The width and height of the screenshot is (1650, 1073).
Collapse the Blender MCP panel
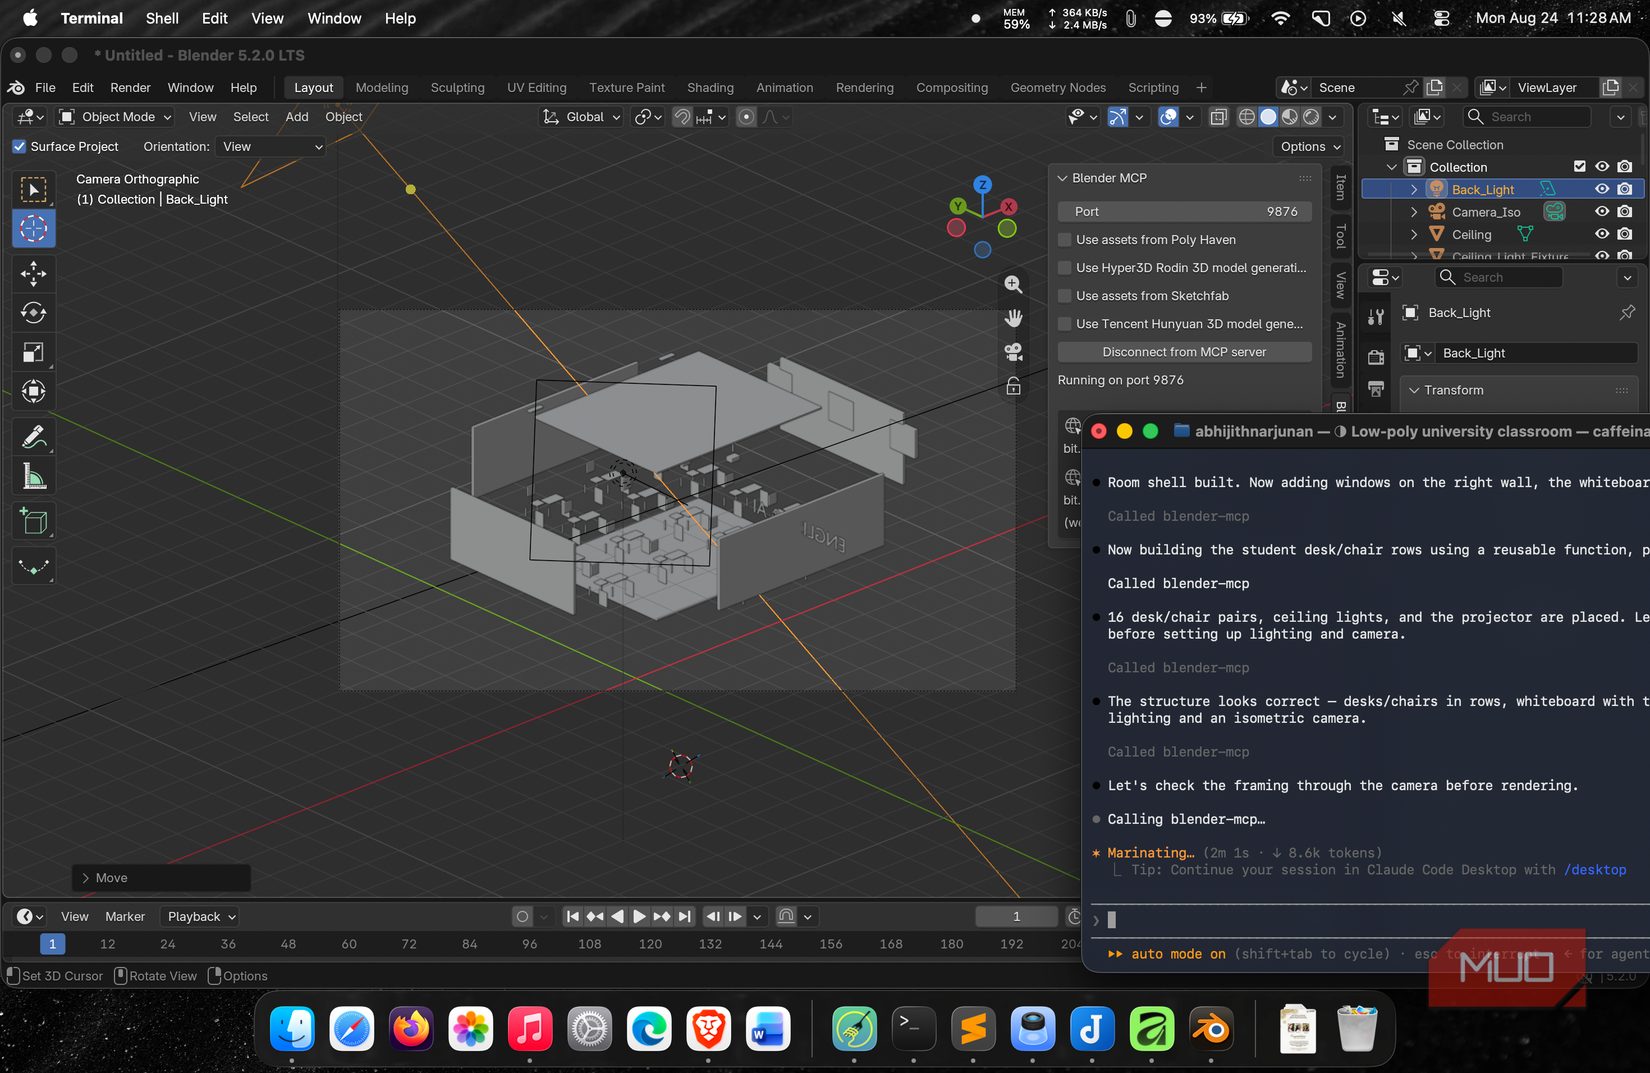(x=1063, y=178)
